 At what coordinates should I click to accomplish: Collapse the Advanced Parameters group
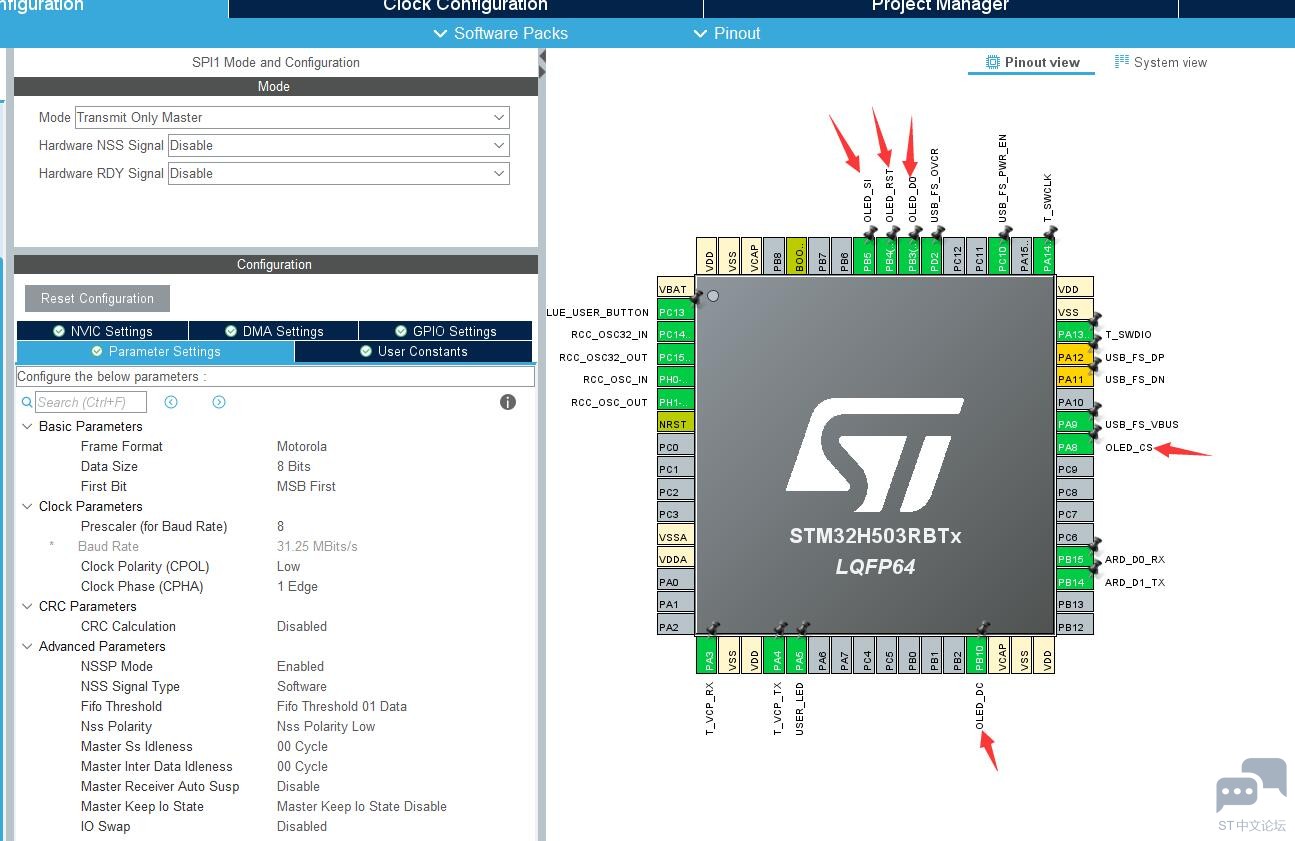click(x=26, y=646)
